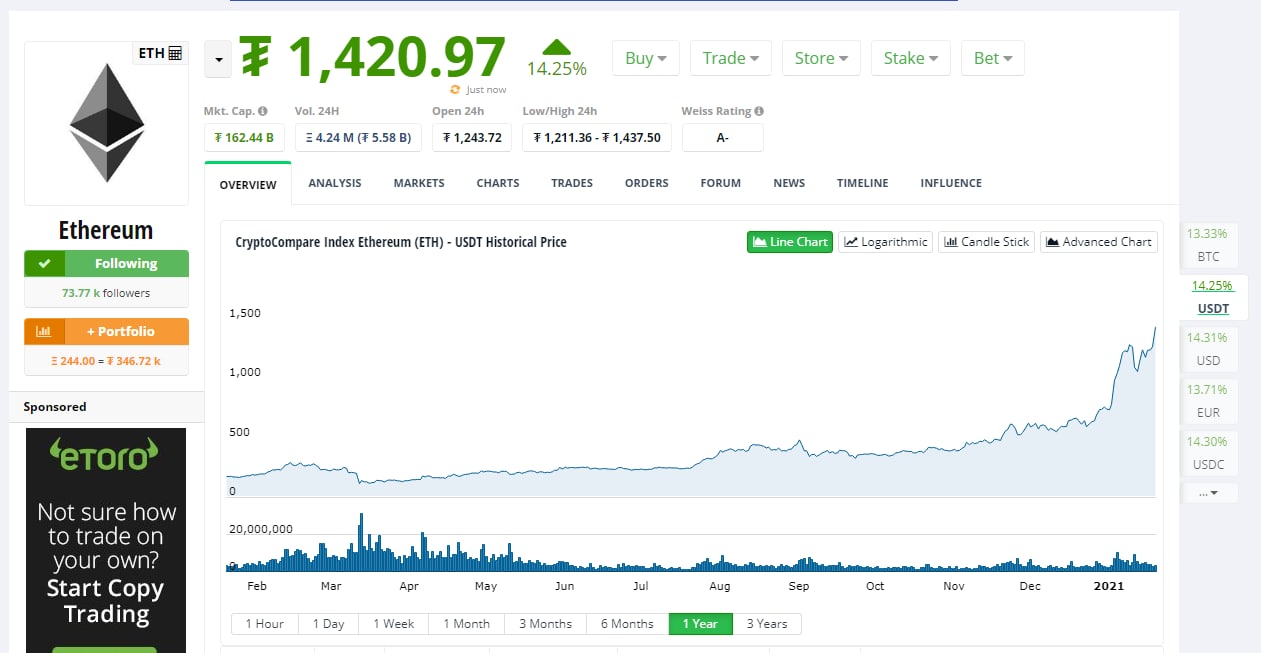Expand more currencies with the ellipsis dropdown
Image resolution: width=1261 pixels, height=653 pixels.
(1208, 492)
